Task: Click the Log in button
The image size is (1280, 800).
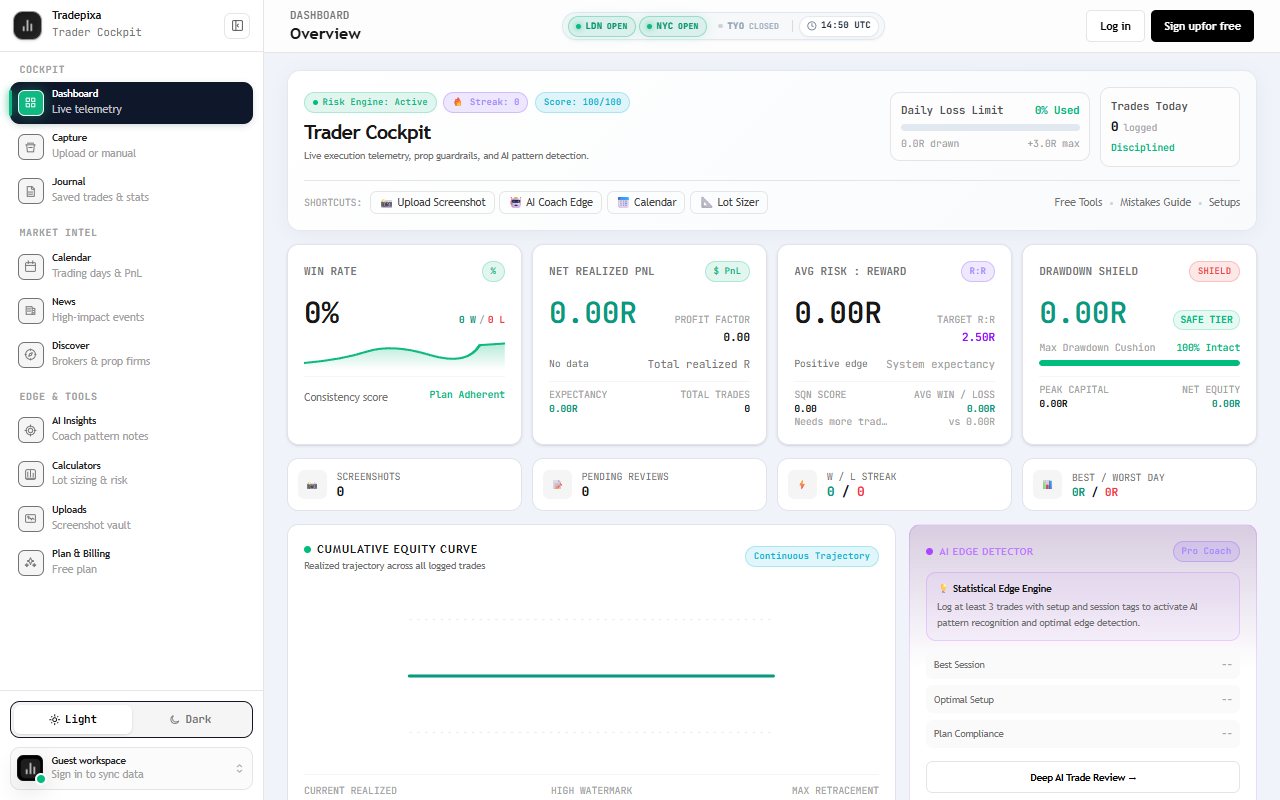Action: point(1115,26)
